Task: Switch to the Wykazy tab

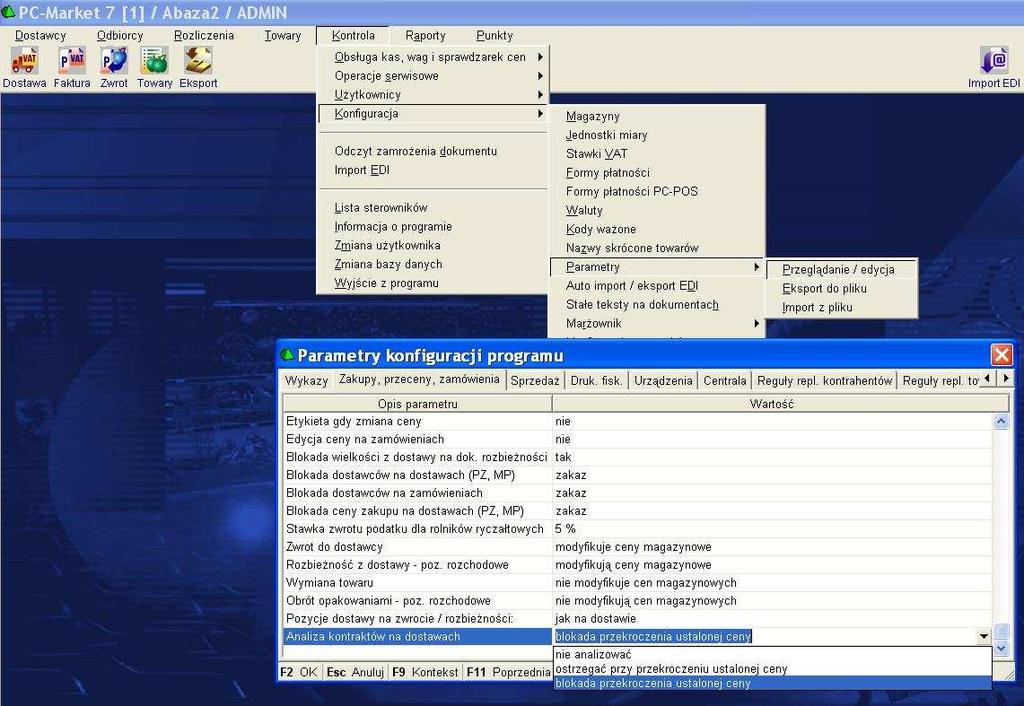Action: (306, 381)
